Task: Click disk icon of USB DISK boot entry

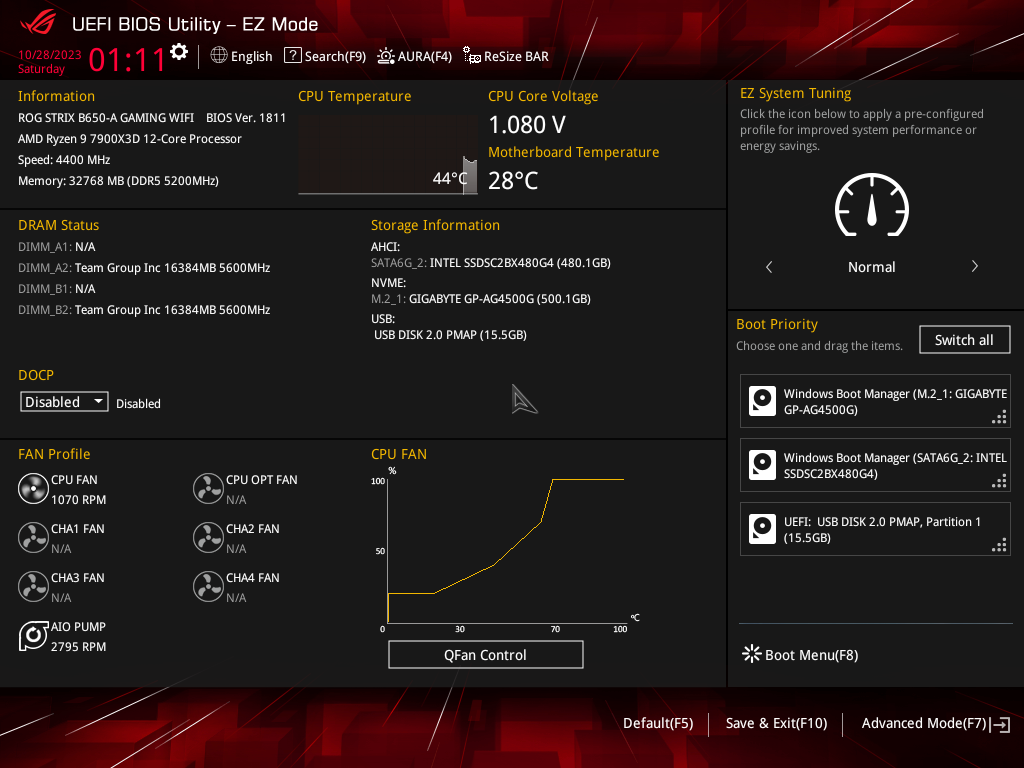Action: [762, 529]
